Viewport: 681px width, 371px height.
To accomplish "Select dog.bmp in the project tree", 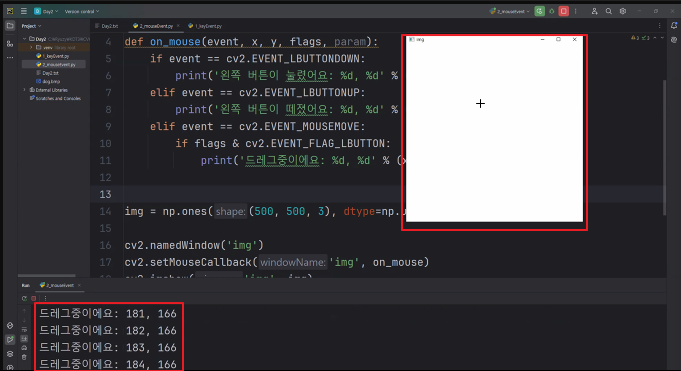I will pos(48,81).
